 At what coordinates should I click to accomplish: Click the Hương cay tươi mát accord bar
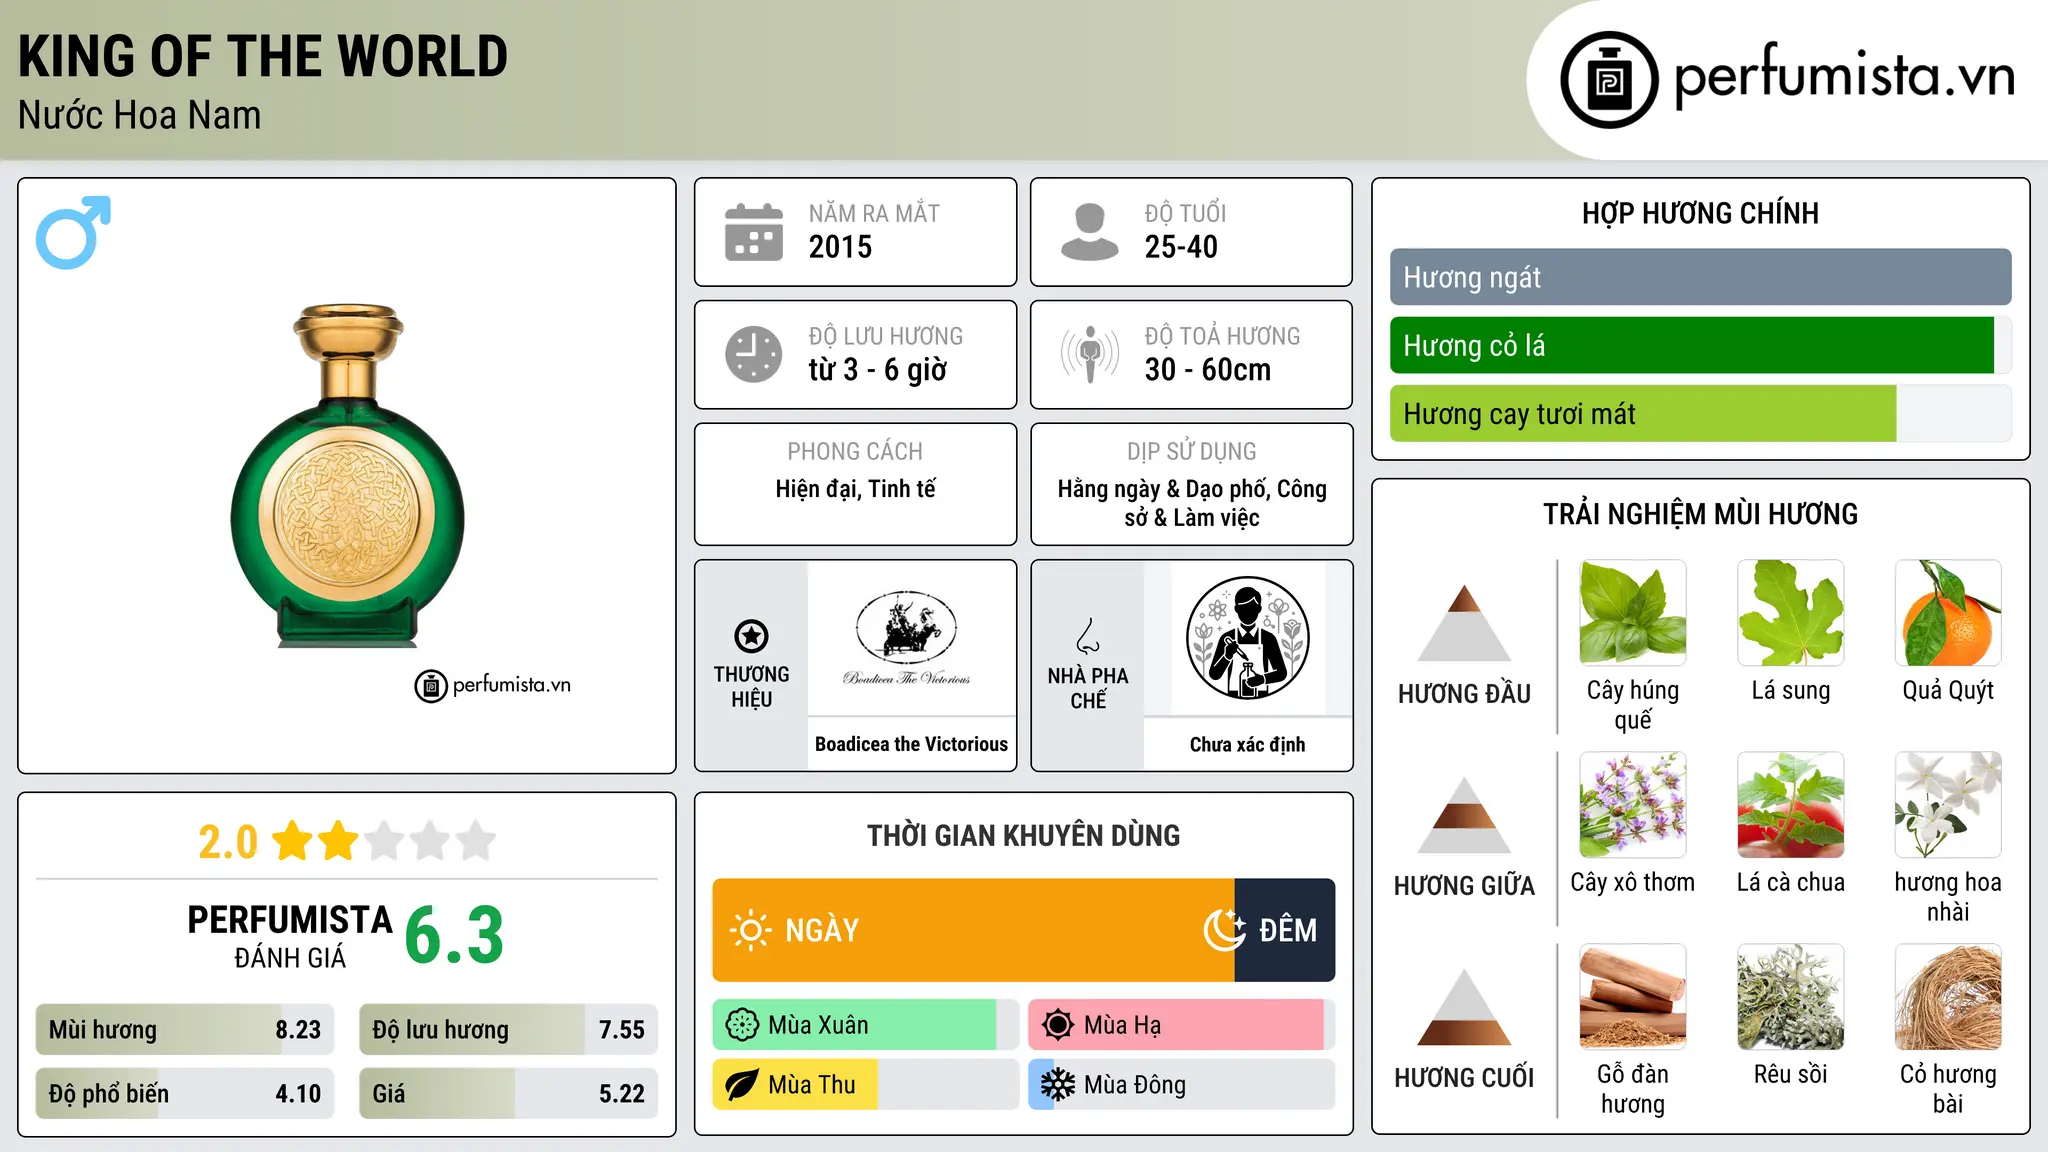coord(1701,413)
